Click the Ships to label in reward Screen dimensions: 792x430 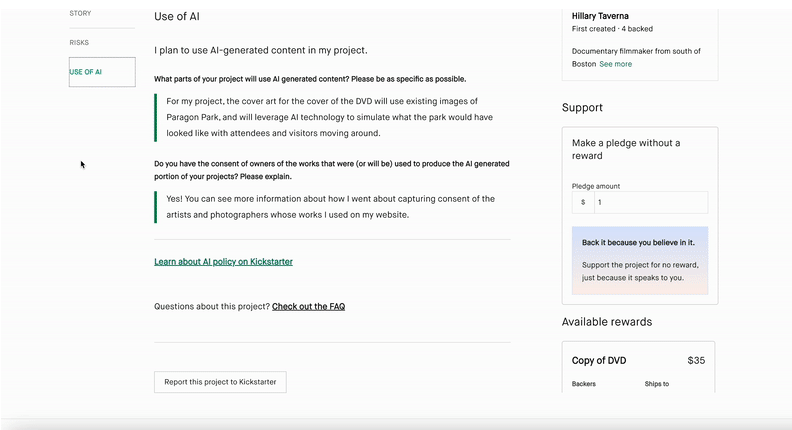[656, 384]
